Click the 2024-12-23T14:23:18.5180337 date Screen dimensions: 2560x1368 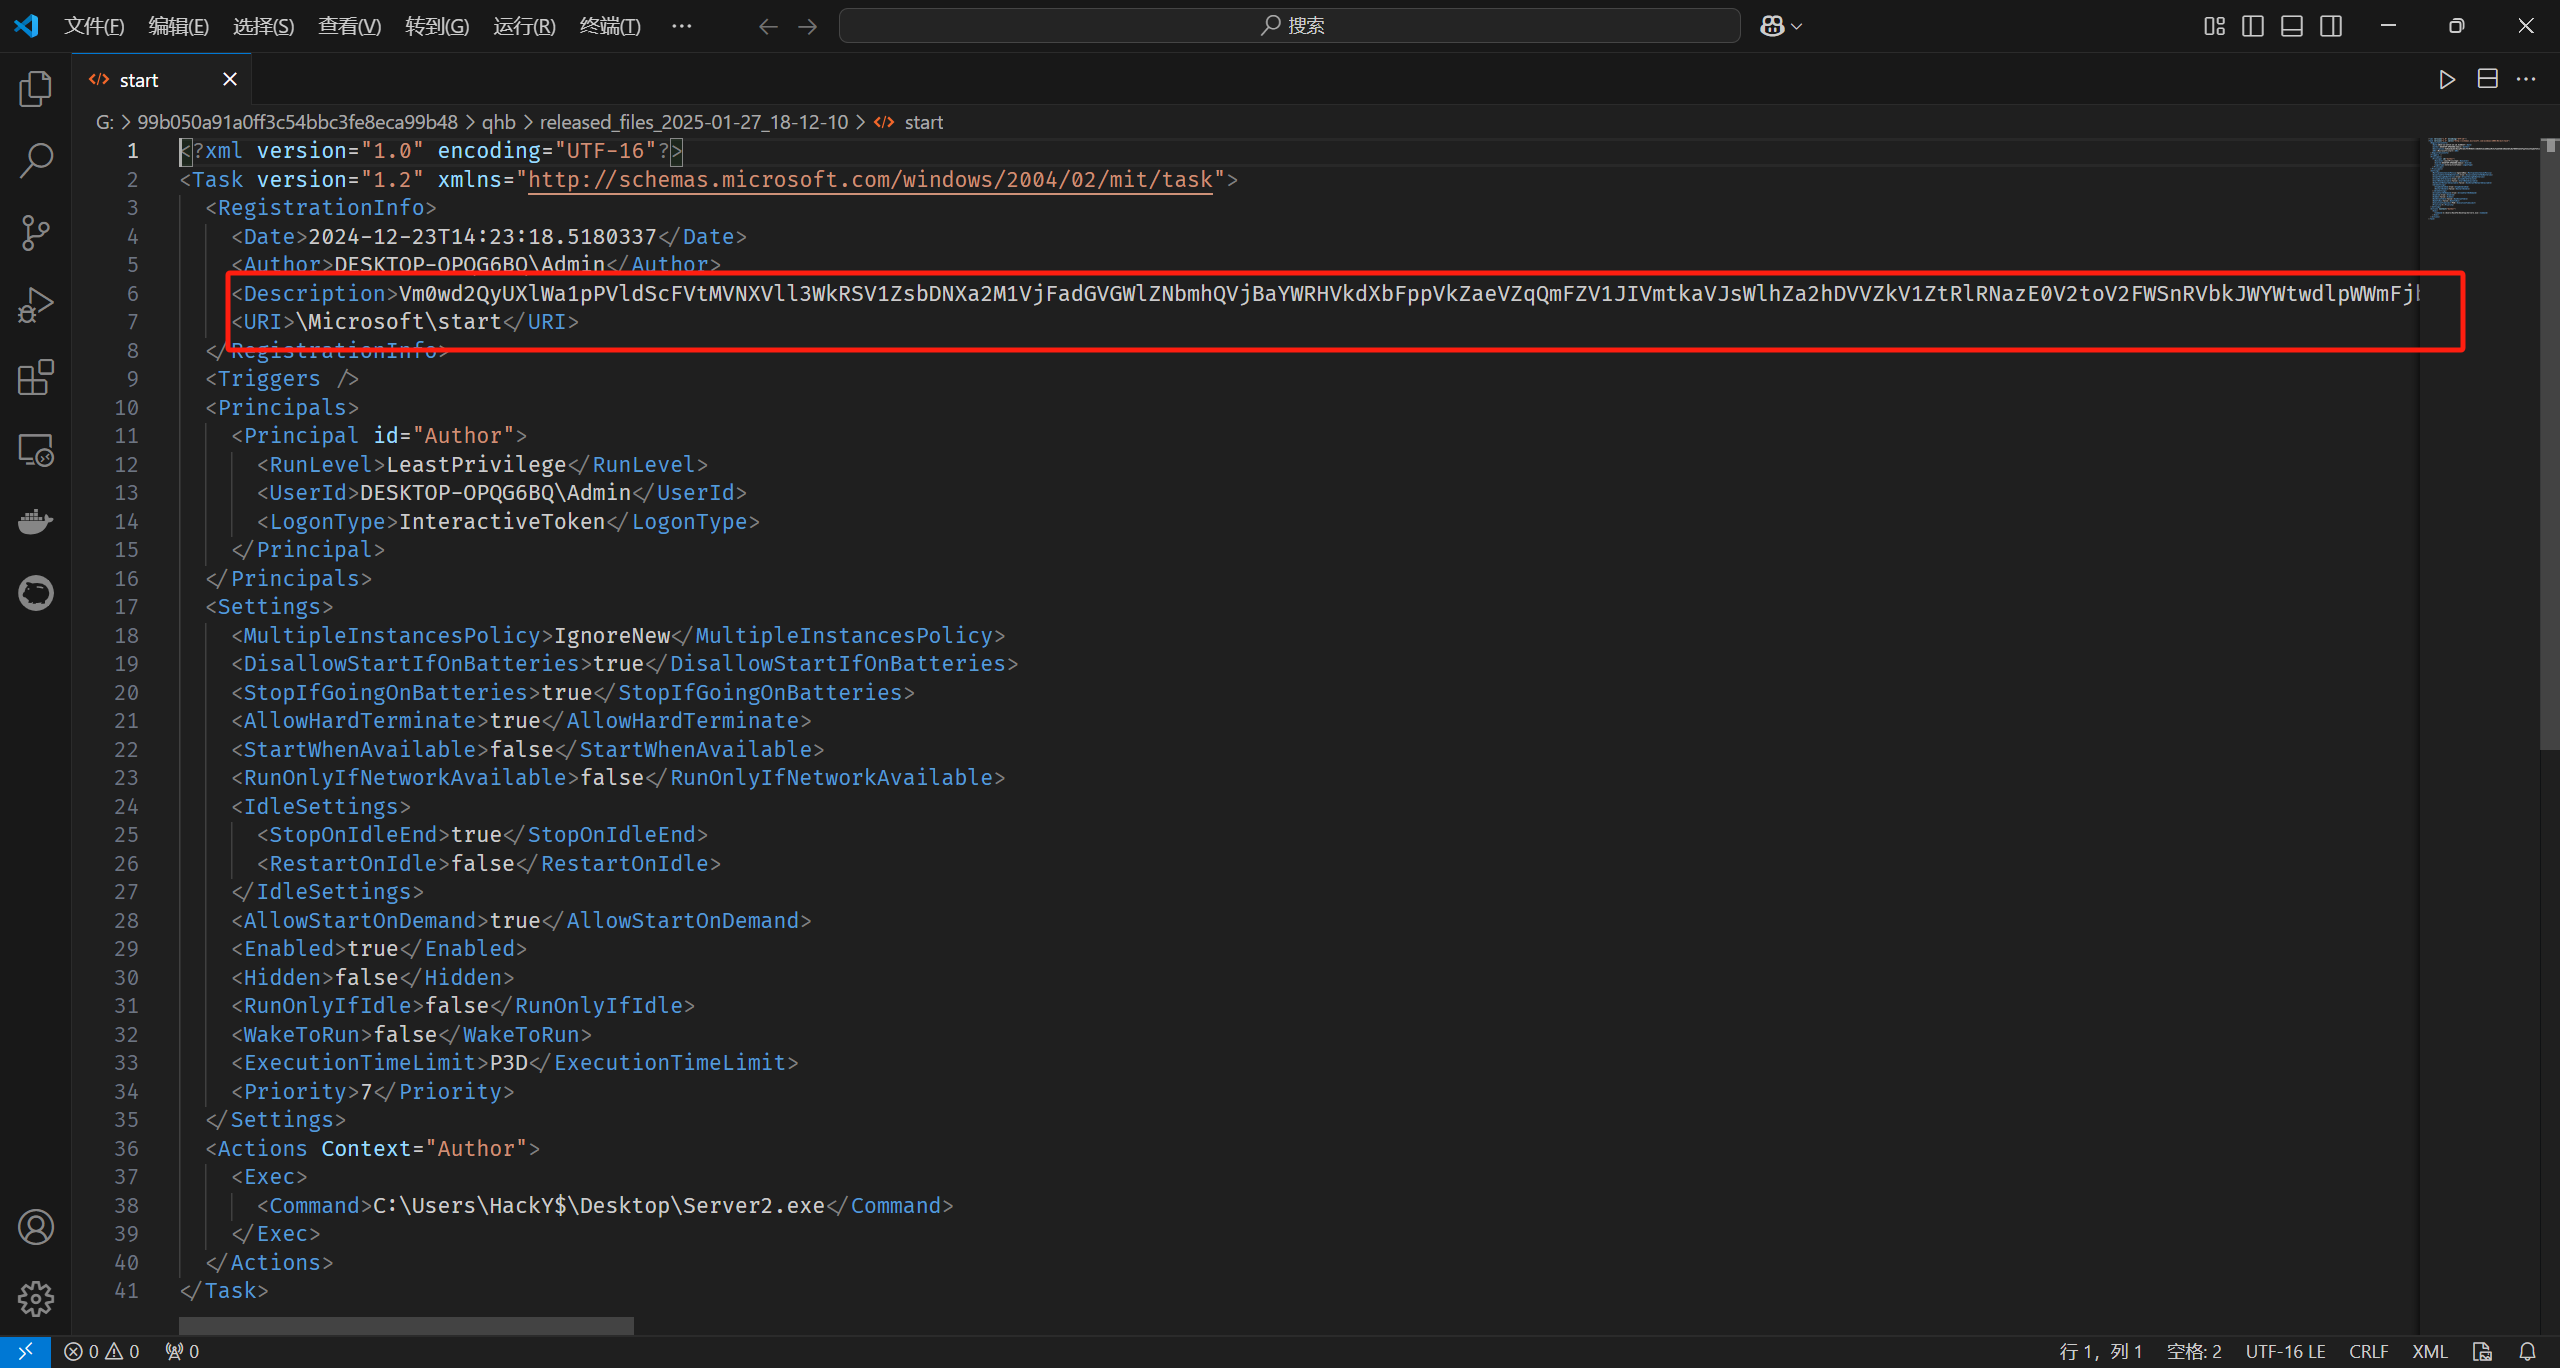(482, 237)
